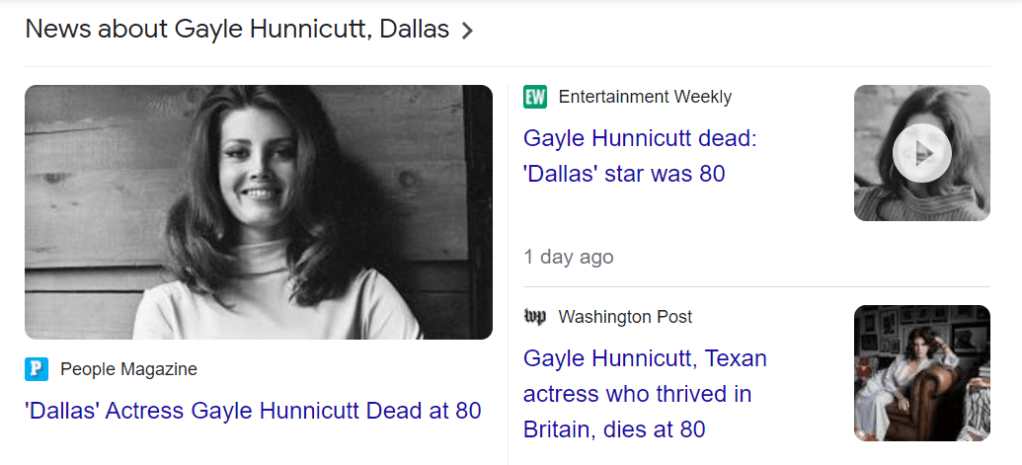Click the ''Dallas' star was 80' headline line
Viewport: 1022px width, 465px height.
623,174
